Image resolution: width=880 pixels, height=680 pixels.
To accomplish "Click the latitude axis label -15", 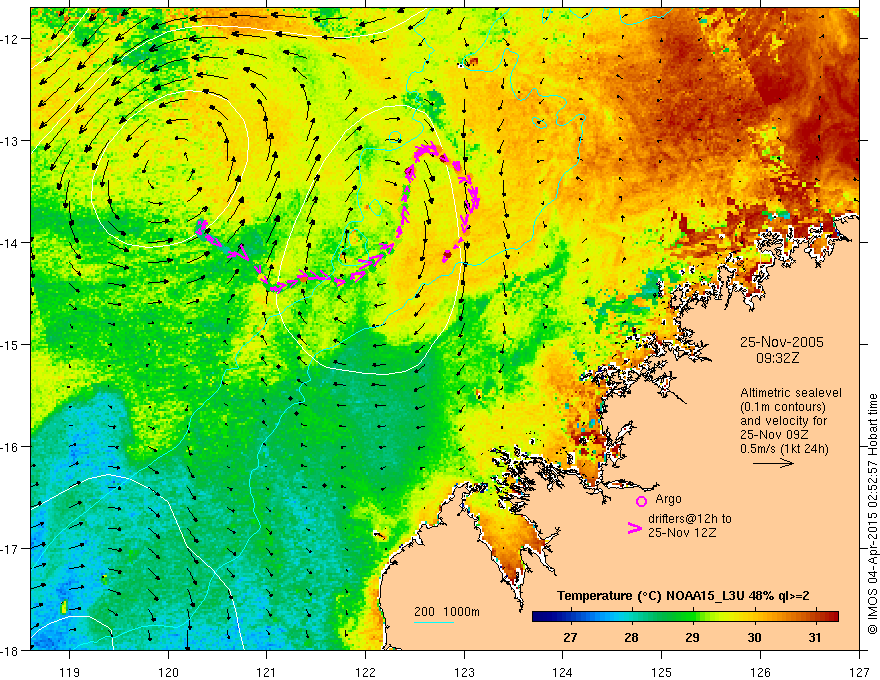I will (10, 344).
